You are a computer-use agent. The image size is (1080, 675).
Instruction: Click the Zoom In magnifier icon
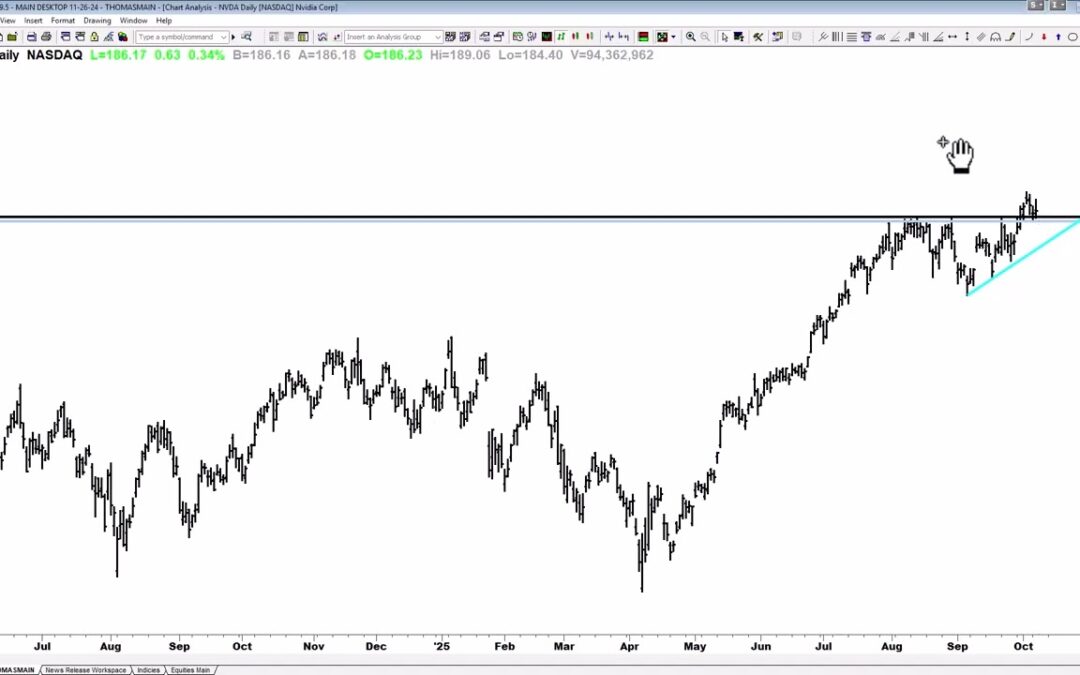coord(691,37)
